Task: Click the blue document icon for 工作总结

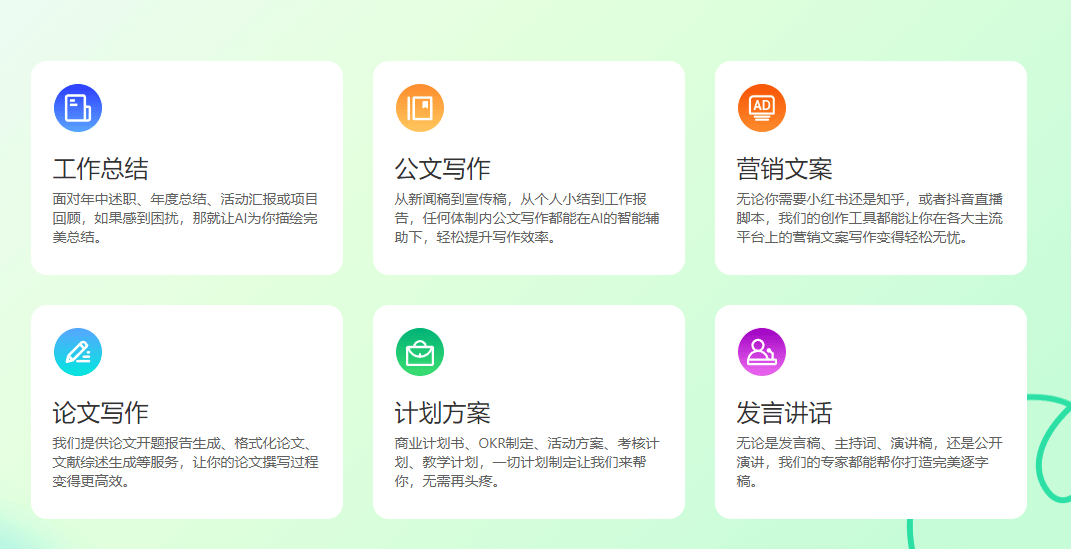Action: click(x=78, y=108)
